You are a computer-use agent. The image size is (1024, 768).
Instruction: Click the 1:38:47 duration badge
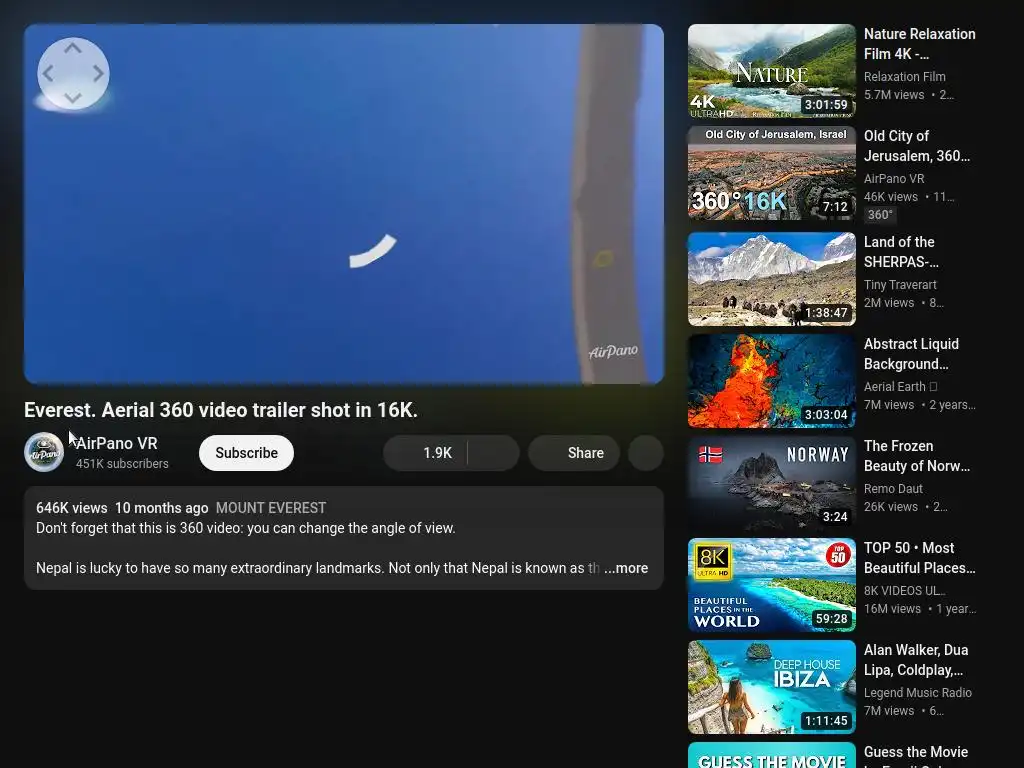[x=826, y=312]
